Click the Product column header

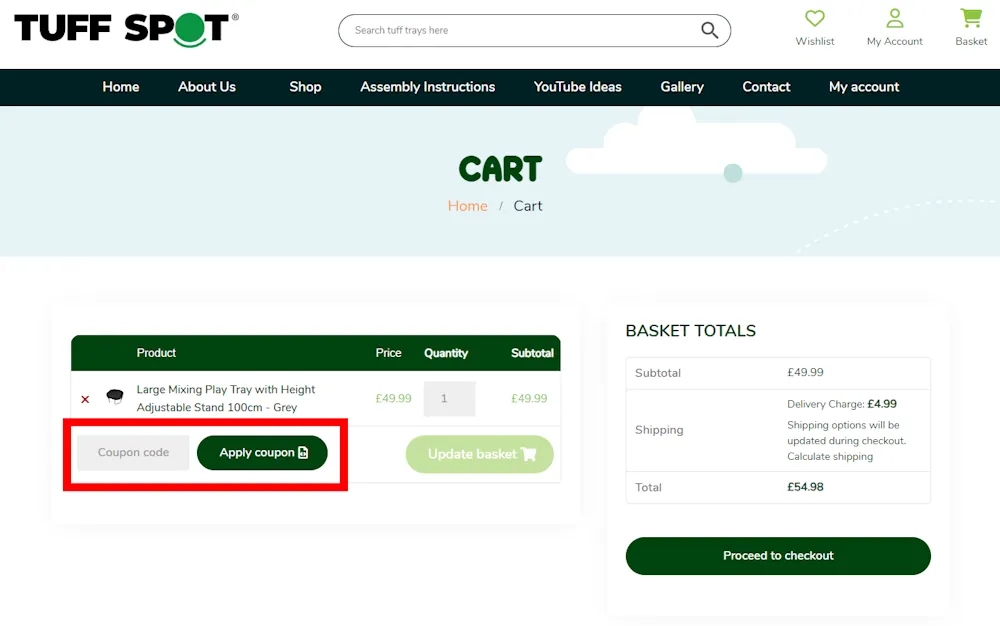coord(156,353)
